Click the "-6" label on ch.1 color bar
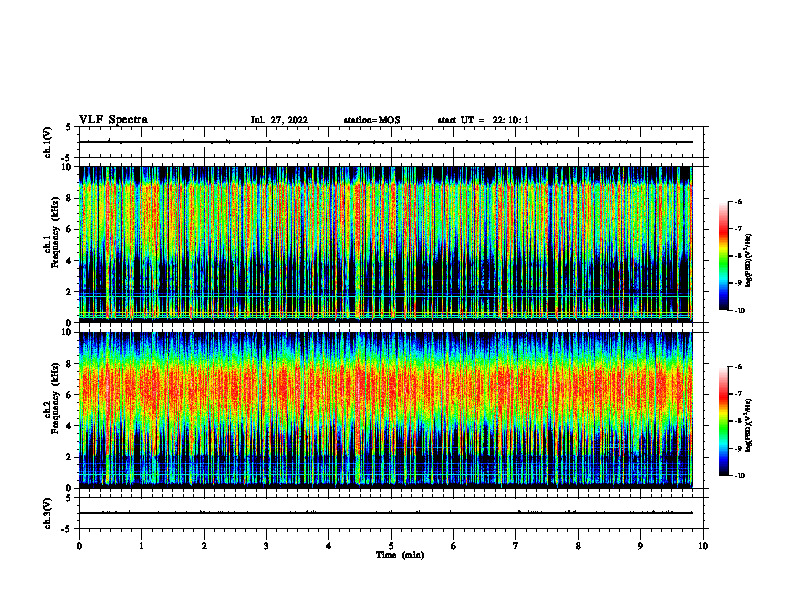This screenshot has height=612, width=792. coord(738,202)
